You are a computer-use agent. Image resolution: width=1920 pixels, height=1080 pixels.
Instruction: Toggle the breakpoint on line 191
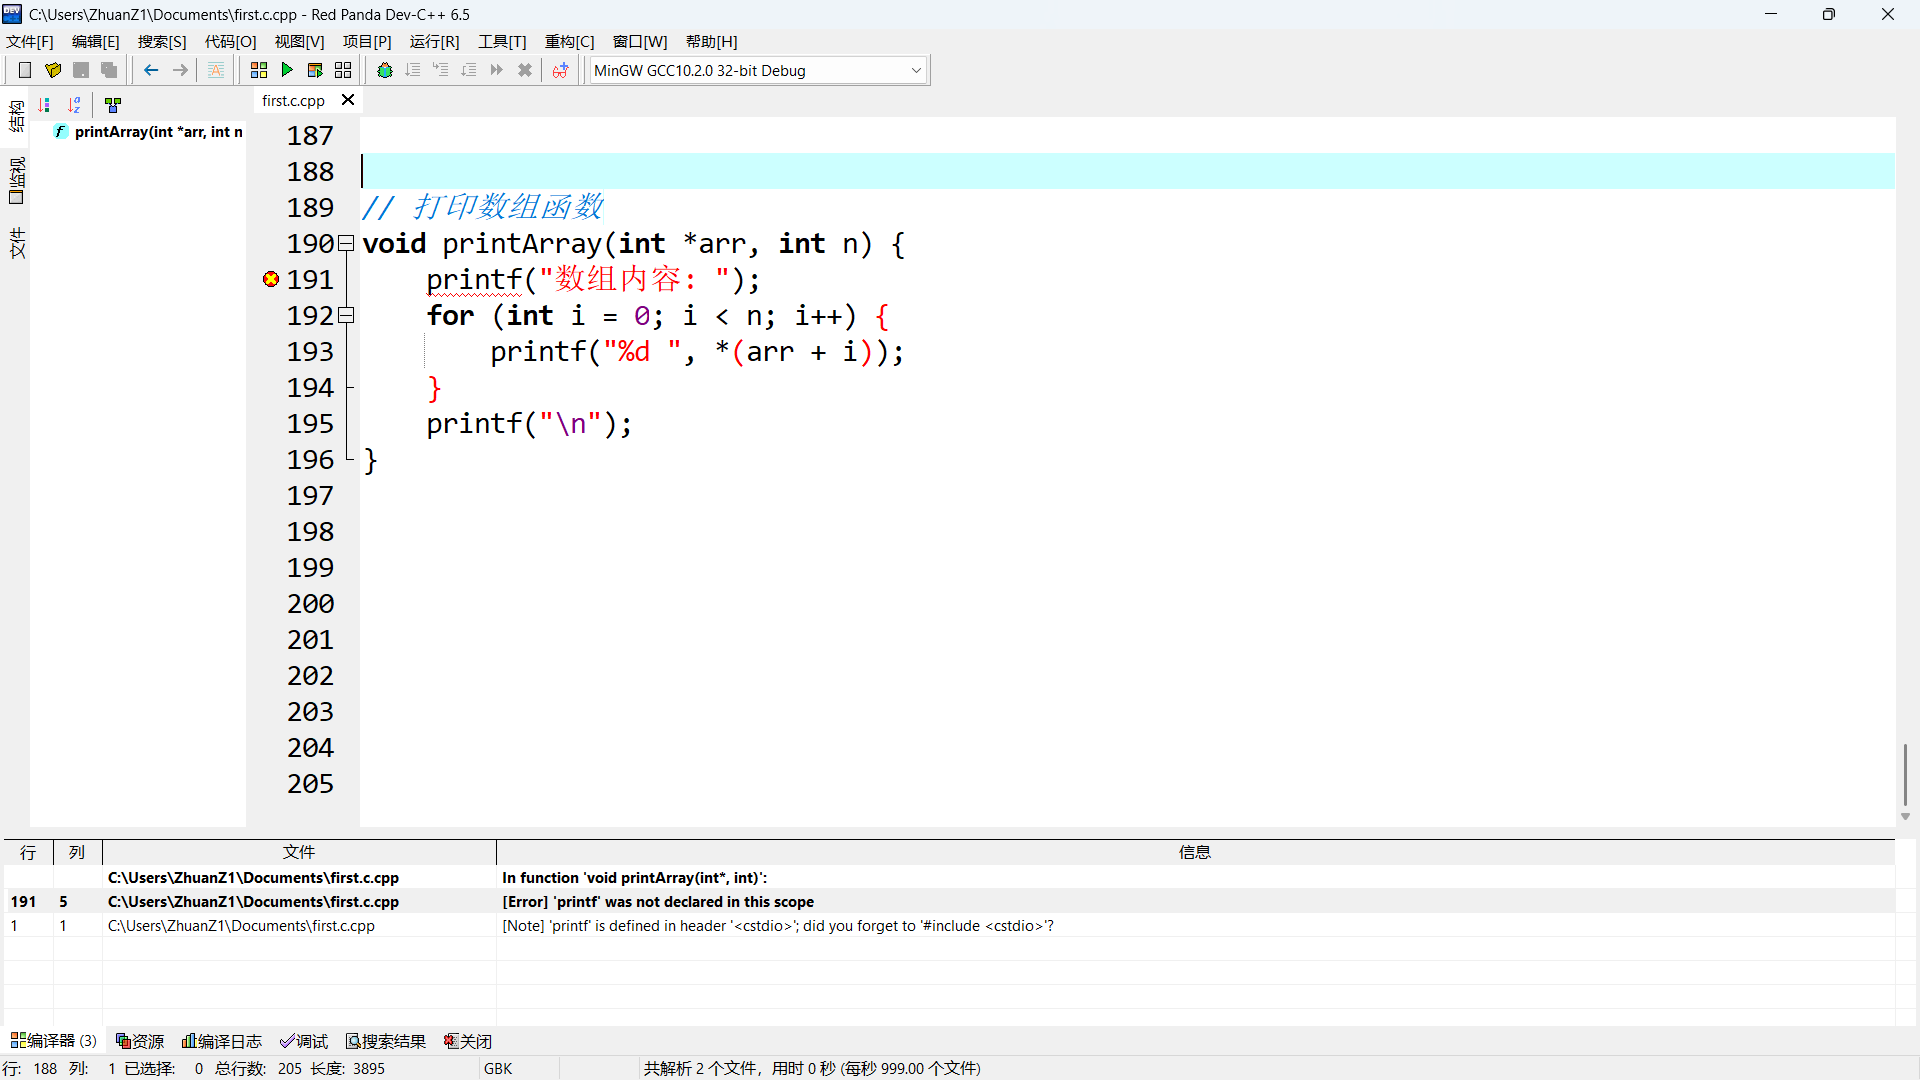click(270, 279)
